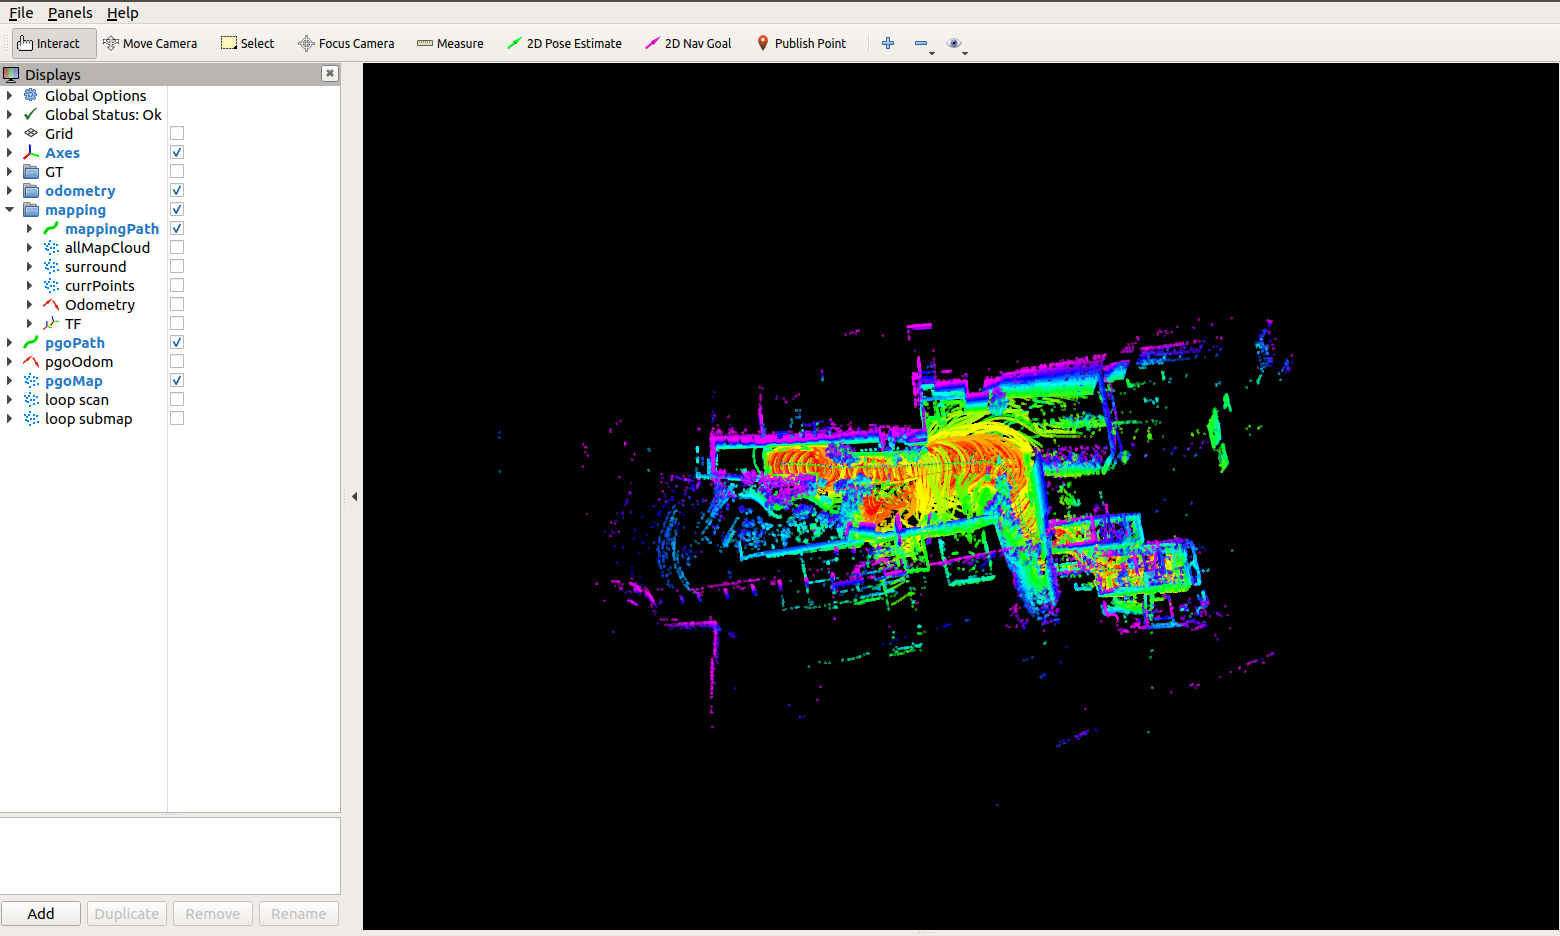Click the red Odometry arrow icon under mapping
1560x936 pixels.
coord(51,304)
